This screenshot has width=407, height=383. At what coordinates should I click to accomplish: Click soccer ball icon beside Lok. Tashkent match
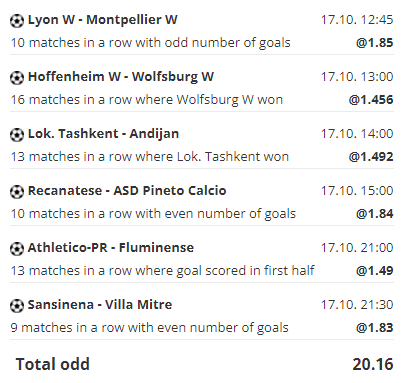pyautogui.click(x=17, y=135)
